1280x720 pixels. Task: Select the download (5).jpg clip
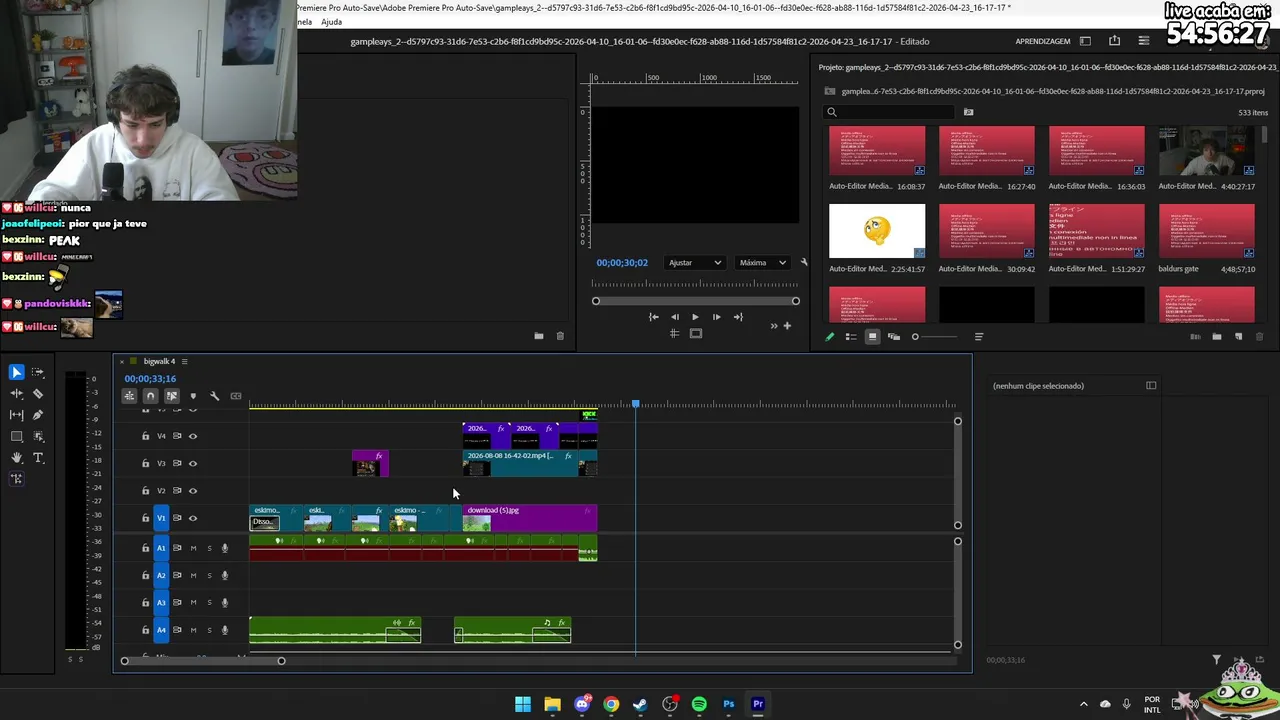pyautogui.click(x=529, y=518)
